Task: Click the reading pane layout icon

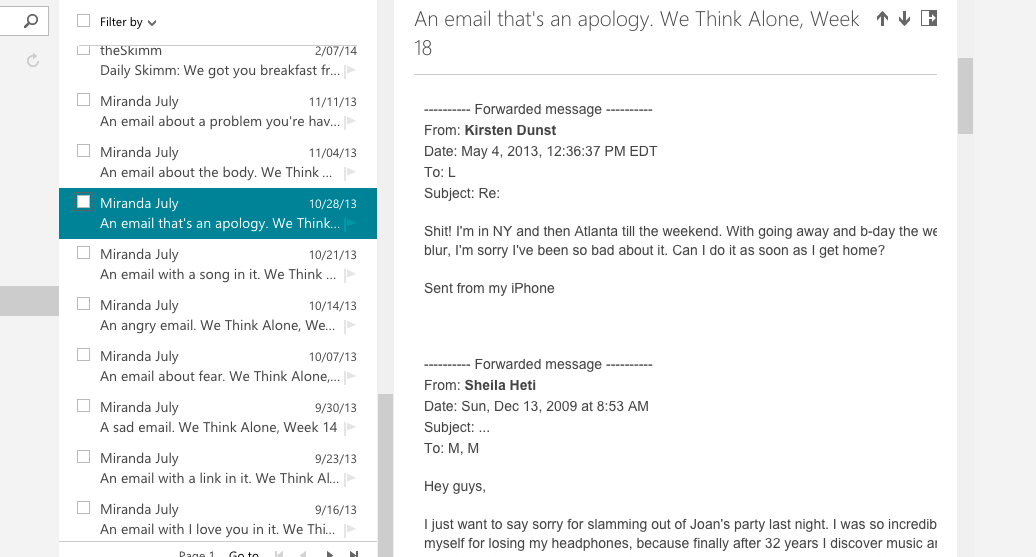Action: pyautogui.click(x=929, y=19)
